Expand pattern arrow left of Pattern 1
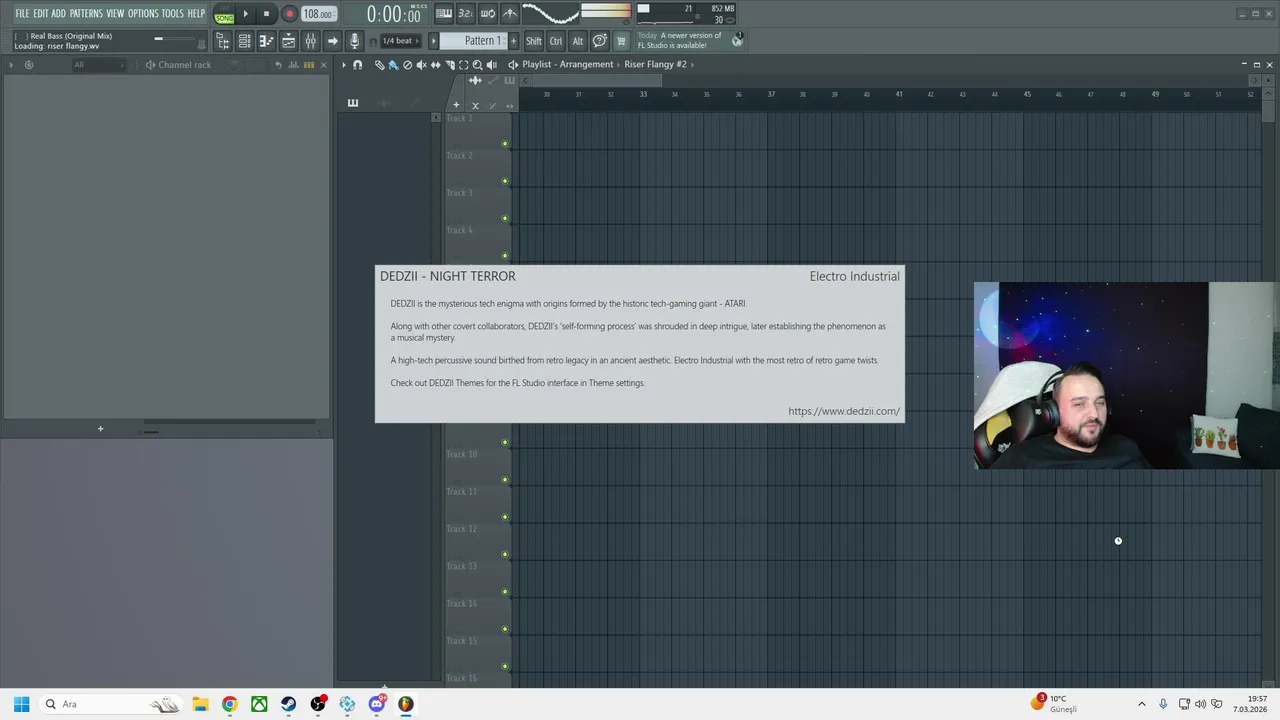 click(x=433, y=41)
